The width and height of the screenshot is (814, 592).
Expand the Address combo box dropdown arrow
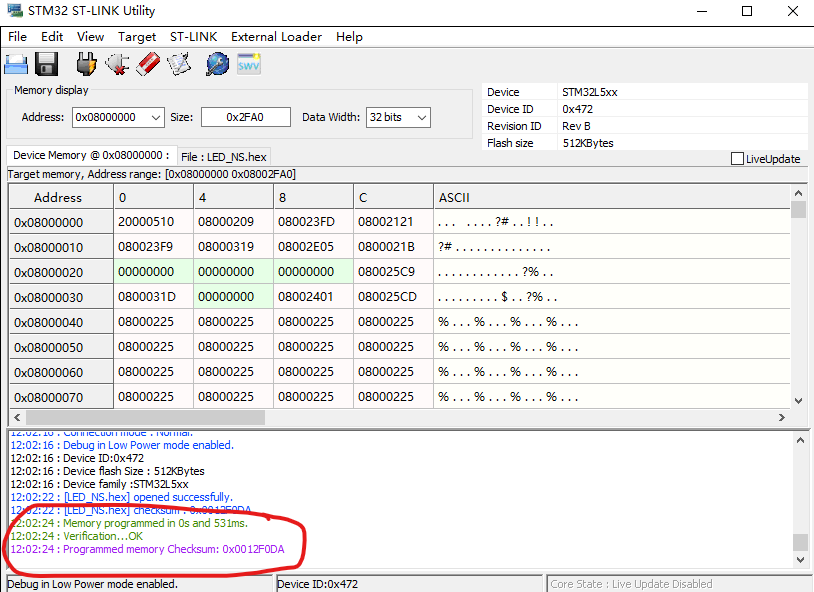pos(156,118)
